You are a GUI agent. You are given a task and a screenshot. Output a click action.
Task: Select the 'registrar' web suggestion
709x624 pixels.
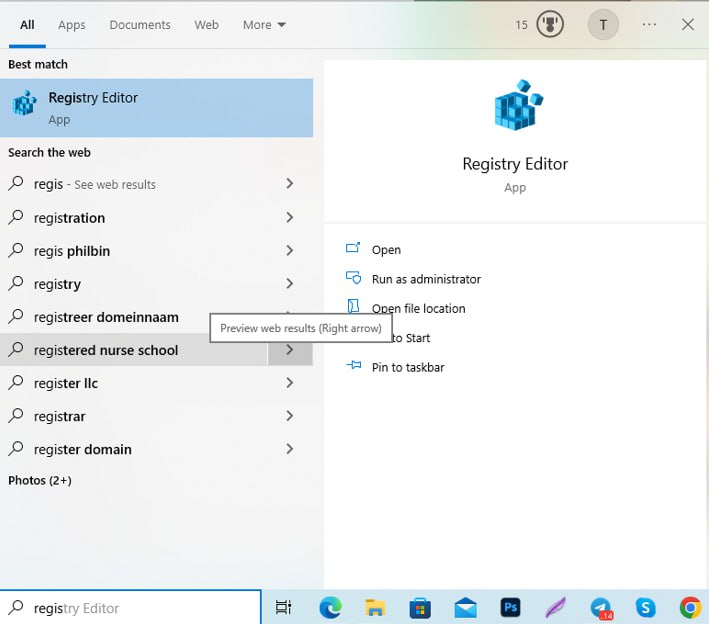pos(134,416)
